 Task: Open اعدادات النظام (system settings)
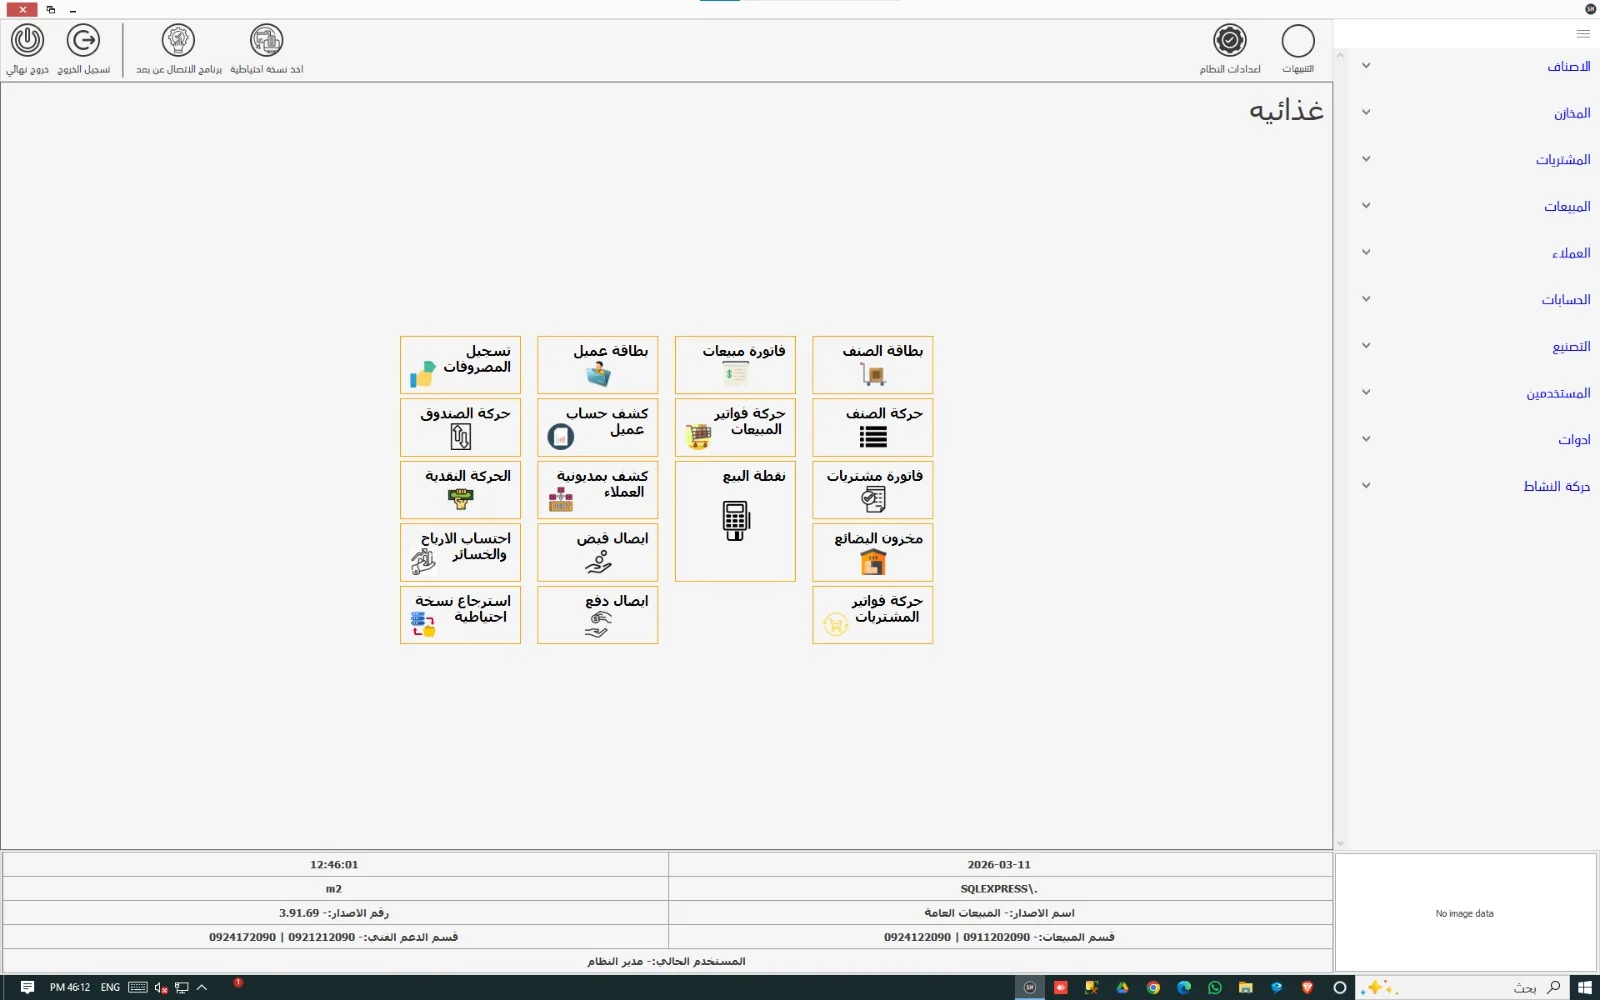coord(1231,48)
